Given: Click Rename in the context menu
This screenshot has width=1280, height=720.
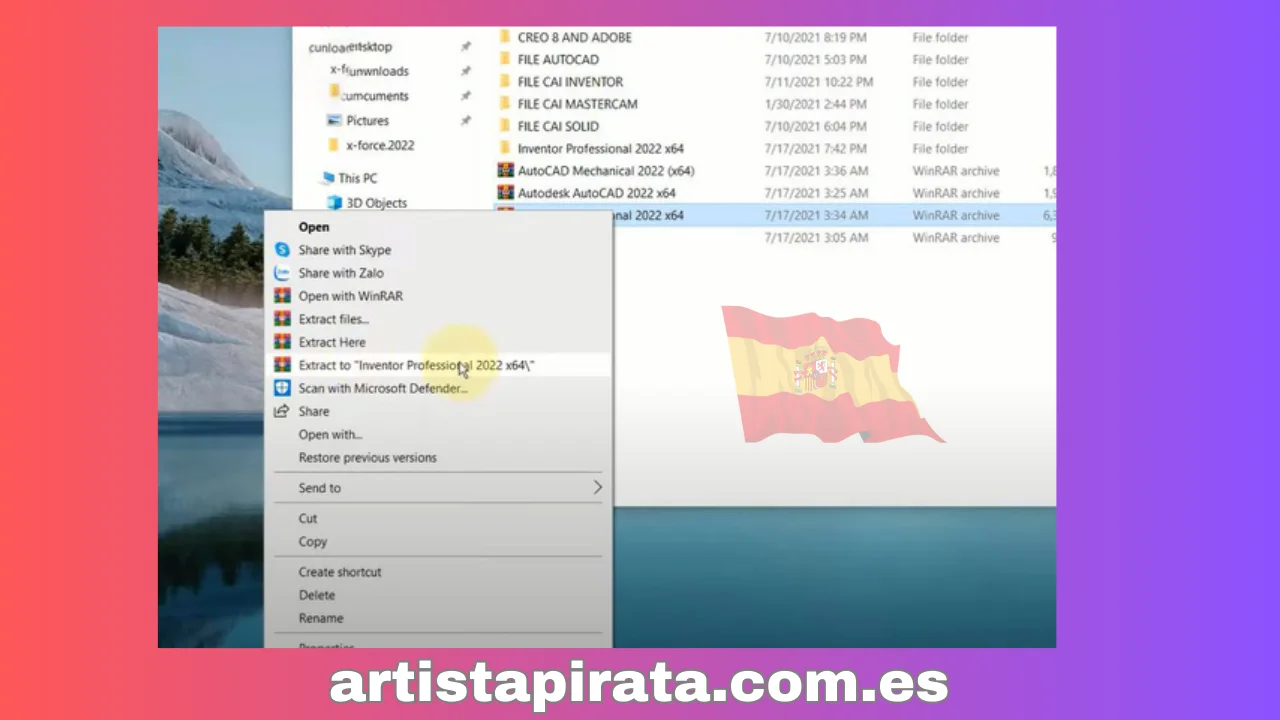Looking at the screenshot, I should [x=320, y=618].
